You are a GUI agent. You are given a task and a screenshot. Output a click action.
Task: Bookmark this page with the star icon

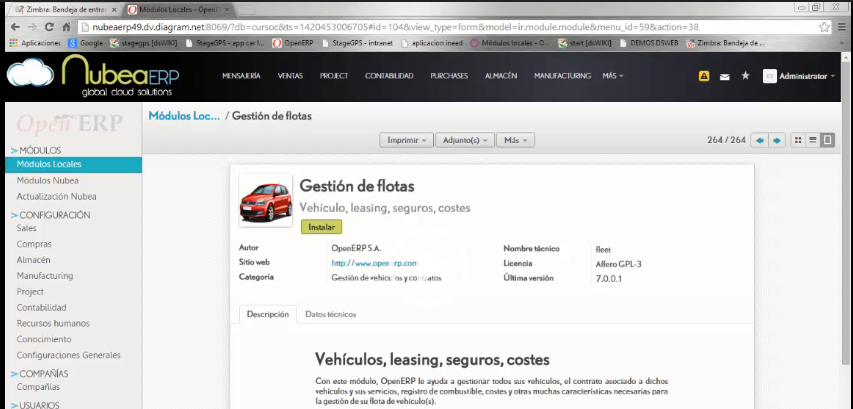[824, 27]
